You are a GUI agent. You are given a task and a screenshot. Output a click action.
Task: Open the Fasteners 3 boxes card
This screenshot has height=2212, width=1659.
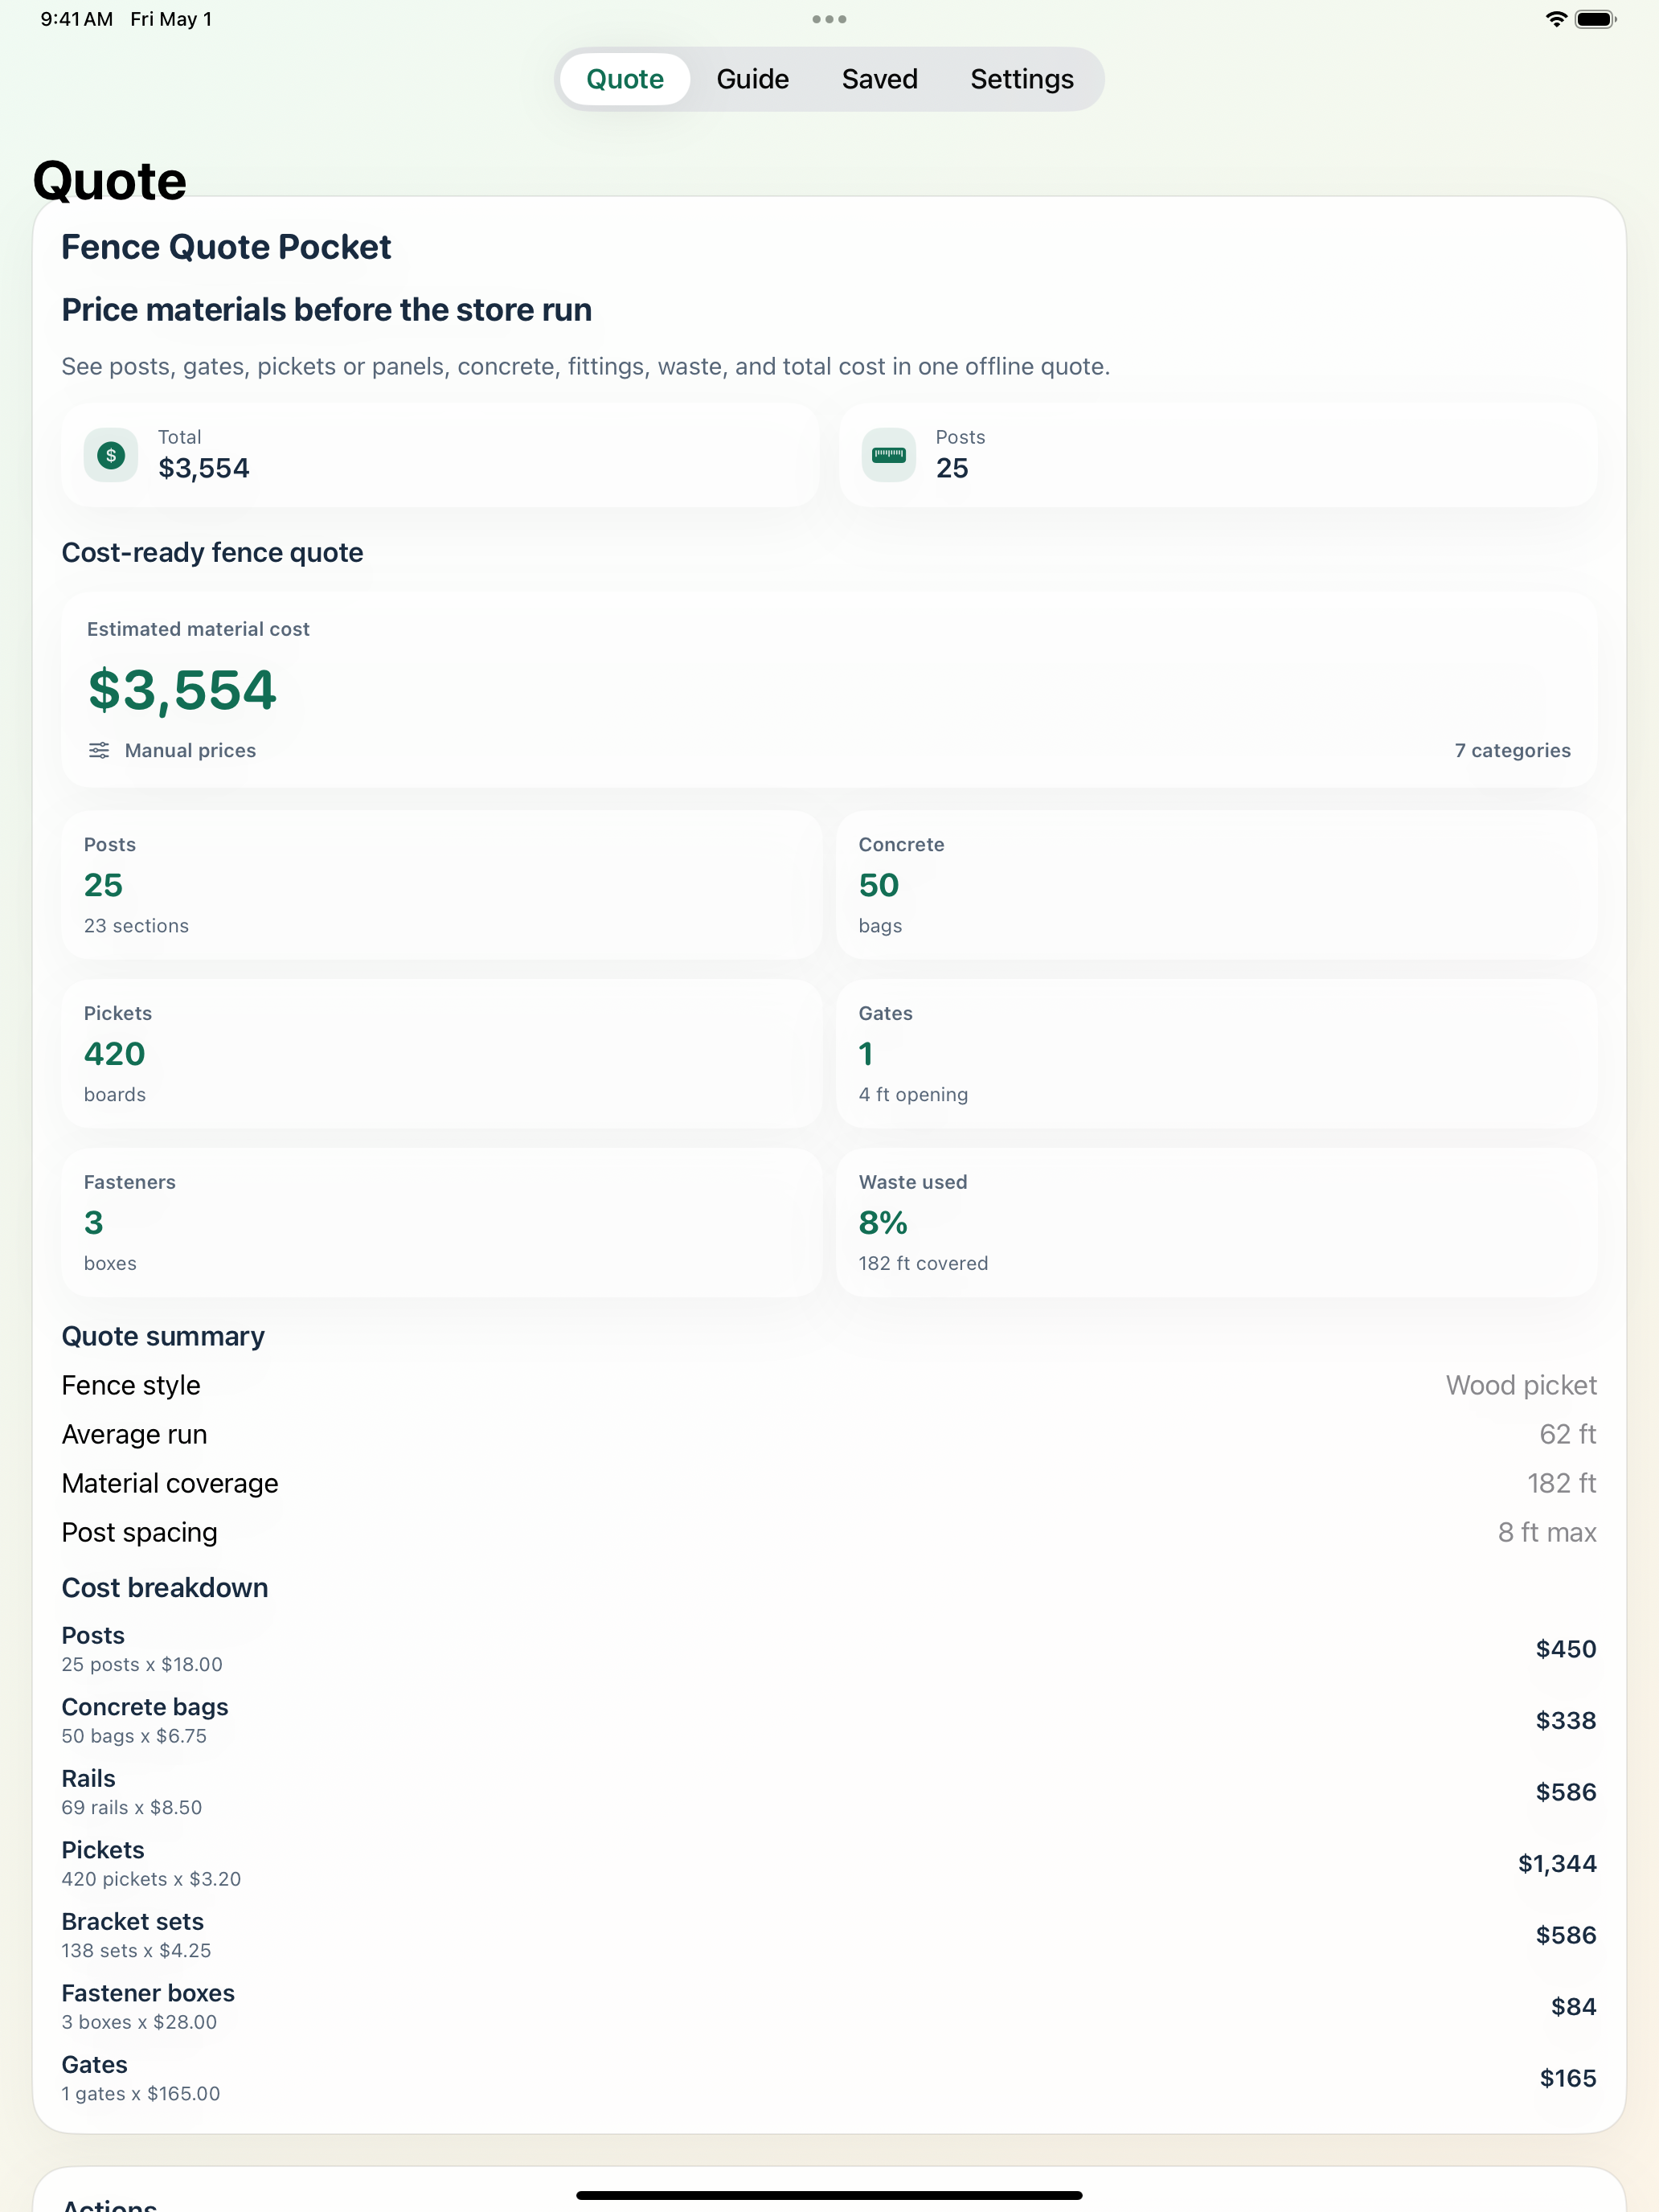click(441, 1223)
